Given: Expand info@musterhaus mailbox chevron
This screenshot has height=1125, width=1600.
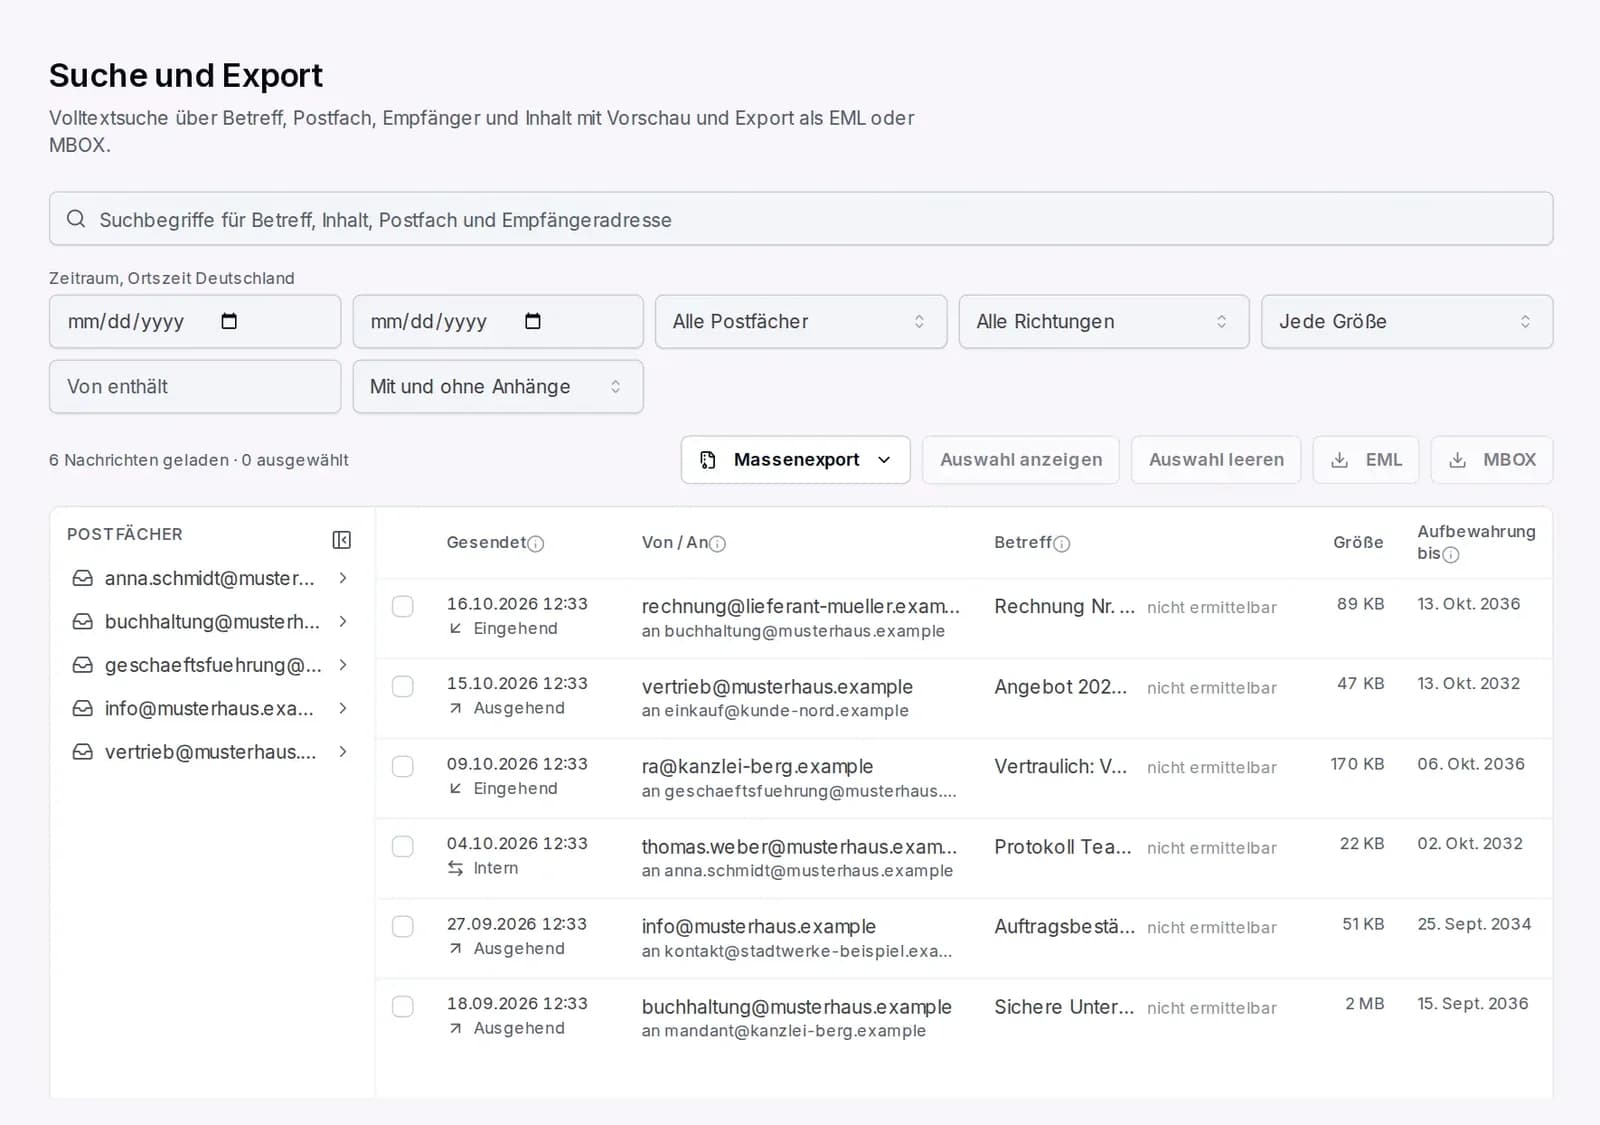Looking at the screenshot, I should click(x=343, y=708).
